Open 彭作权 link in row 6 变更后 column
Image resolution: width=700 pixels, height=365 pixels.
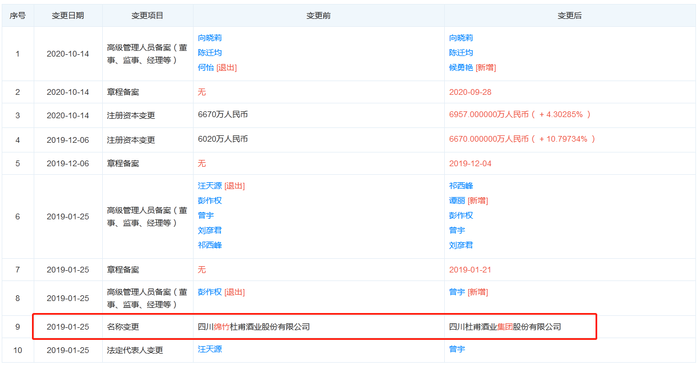pos(461,216)
